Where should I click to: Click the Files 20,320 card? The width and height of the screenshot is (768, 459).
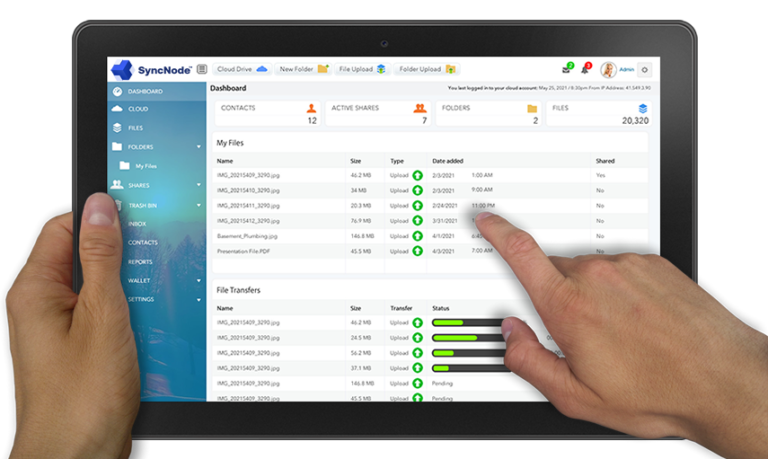pos(599,114)
